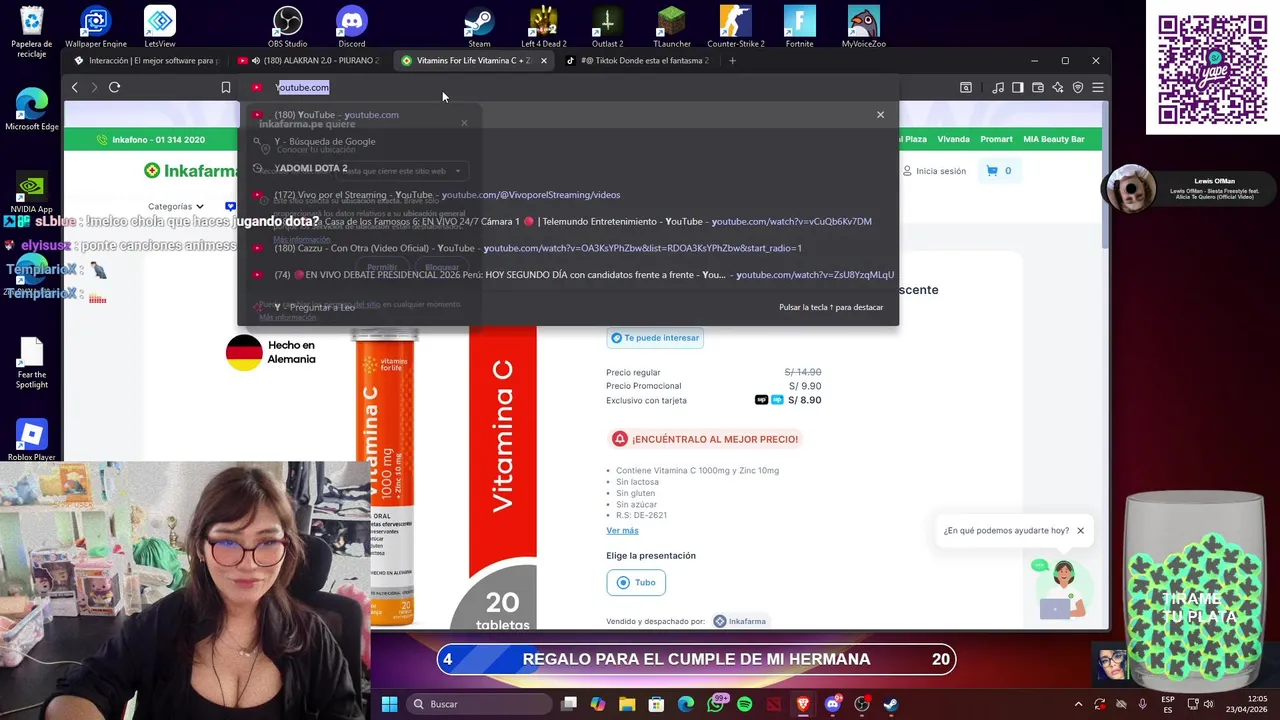Open the Promart store link
The height and width of the screenshot is (720, 1280).
point(996,139)
